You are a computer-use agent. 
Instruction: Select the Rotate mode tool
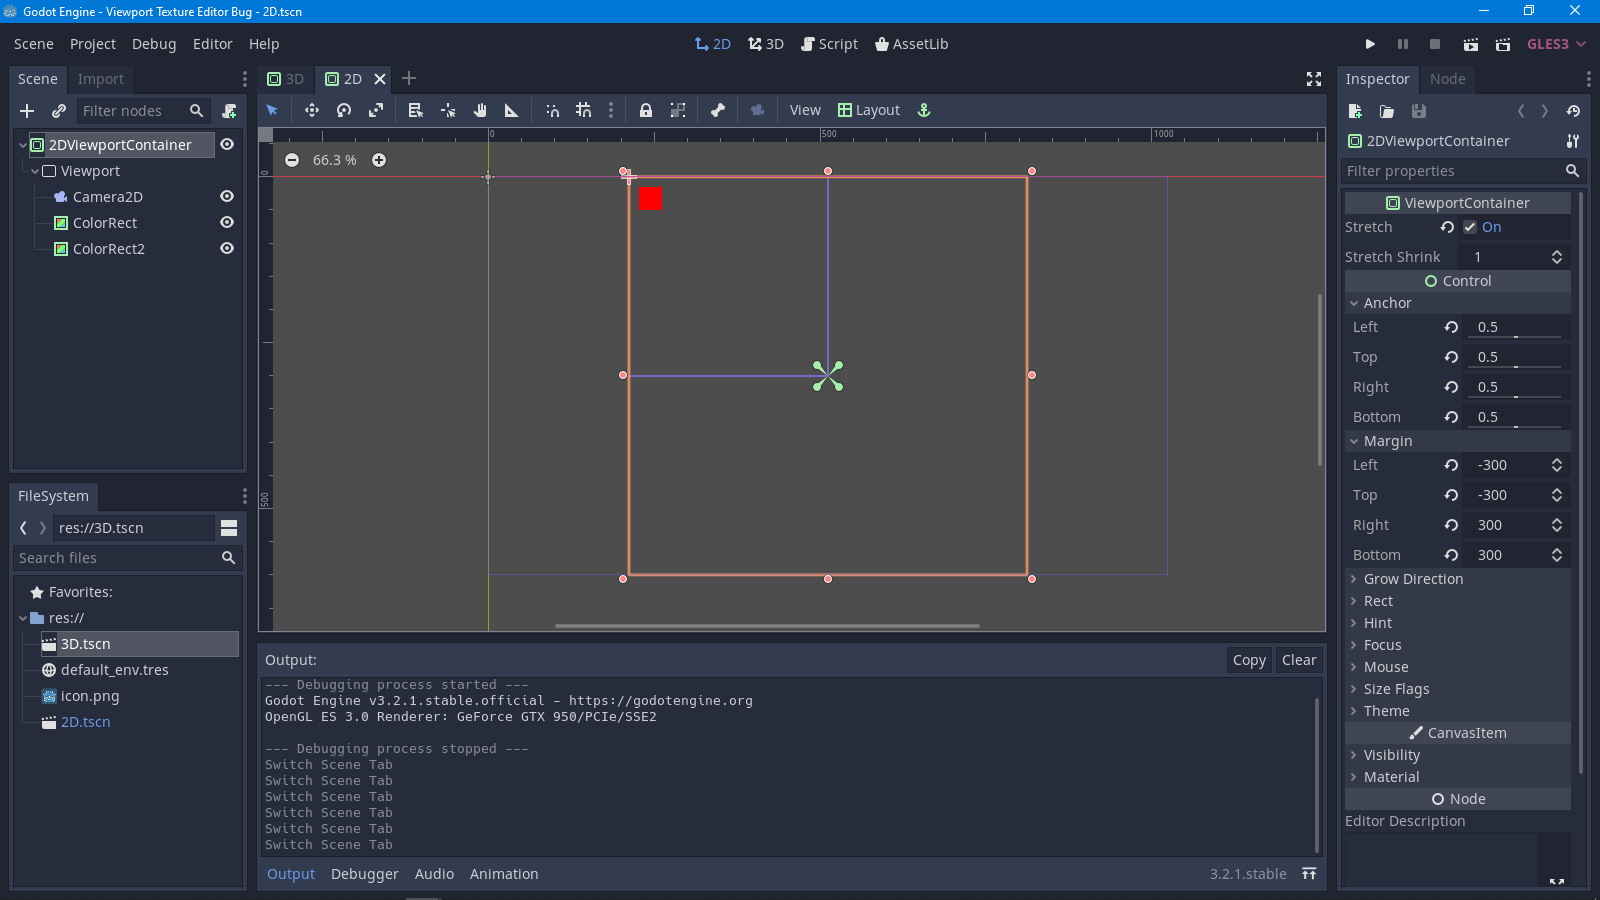click(x=344, y=110)
